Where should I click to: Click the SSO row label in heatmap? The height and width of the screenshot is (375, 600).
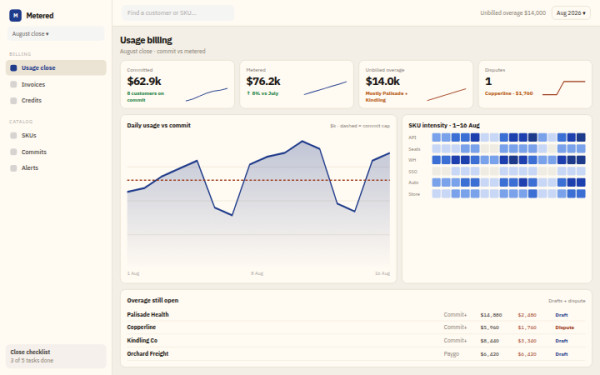(413, 171)
